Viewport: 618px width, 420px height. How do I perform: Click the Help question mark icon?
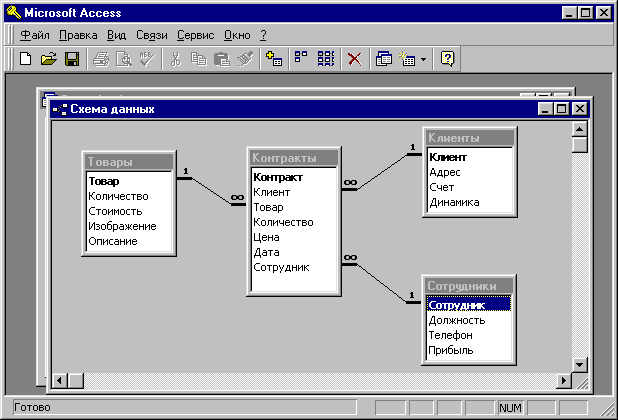447,59
